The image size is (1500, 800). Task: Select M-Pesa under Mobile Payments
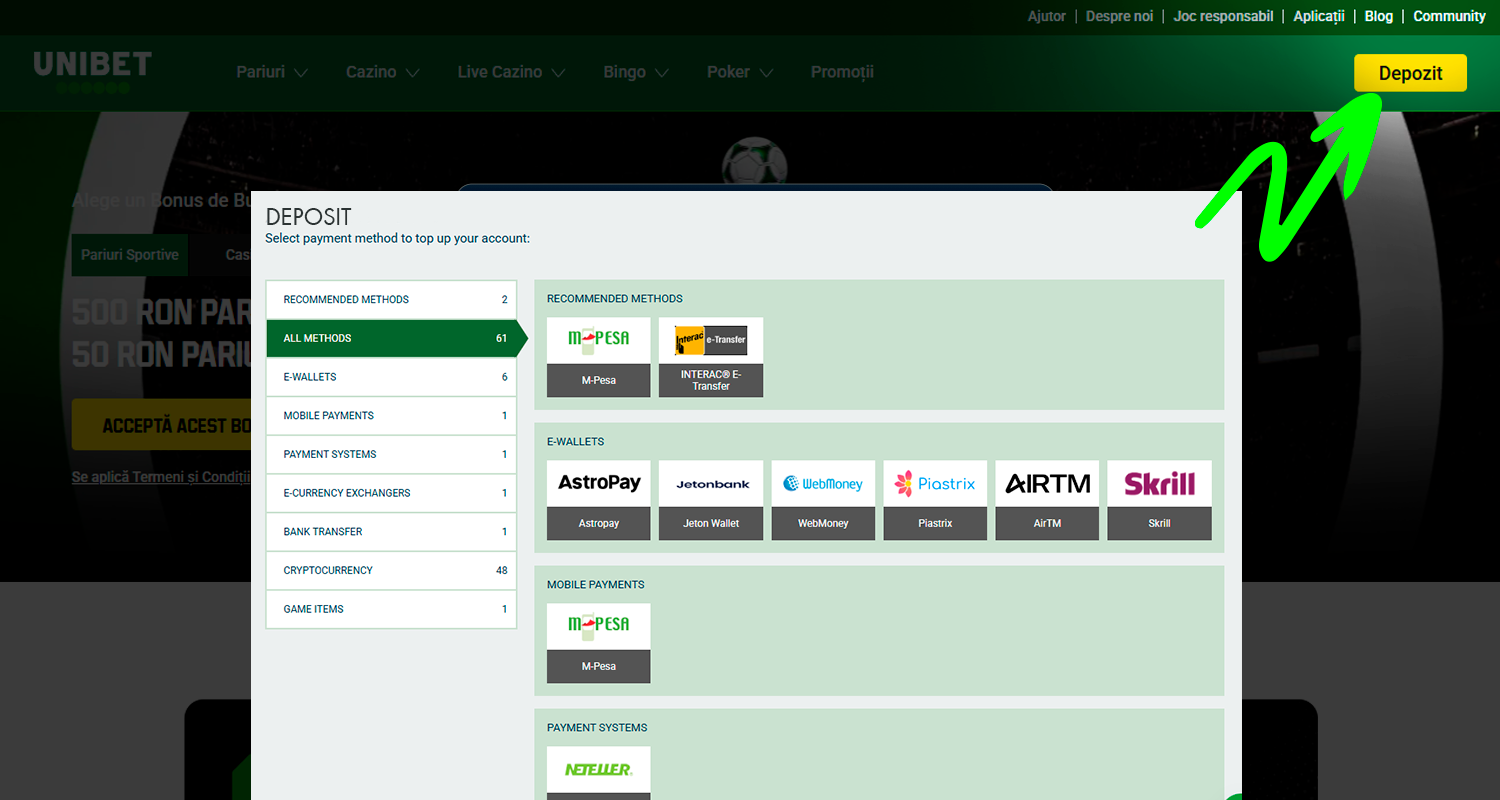[x=598, y=642]
